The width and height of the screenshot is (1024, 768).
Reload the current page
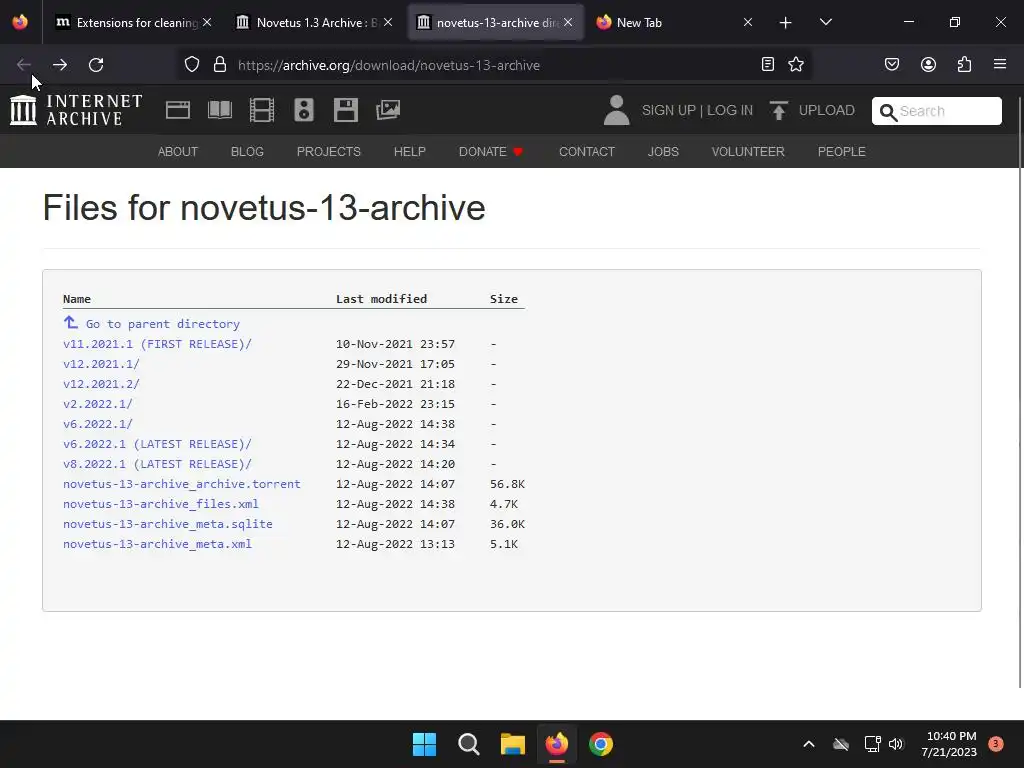(x=96, y=65)
